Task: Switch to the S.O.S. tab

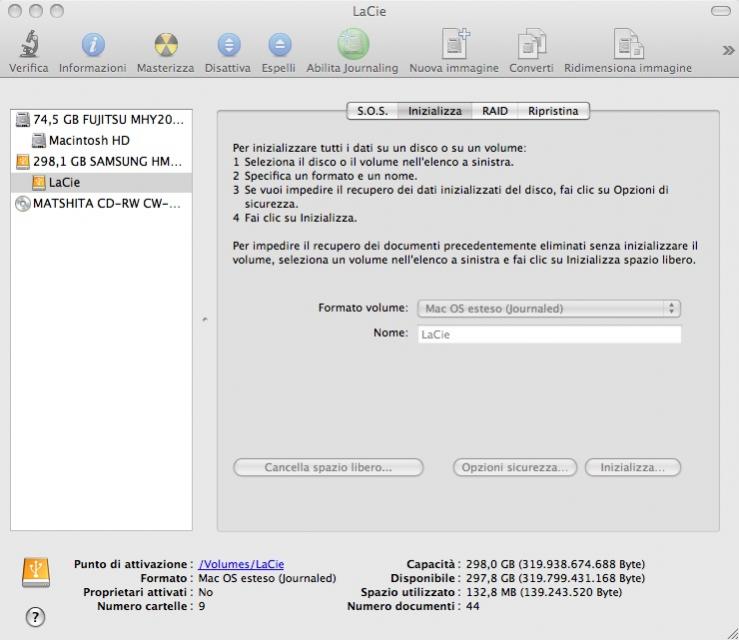Action: [372, 111]
